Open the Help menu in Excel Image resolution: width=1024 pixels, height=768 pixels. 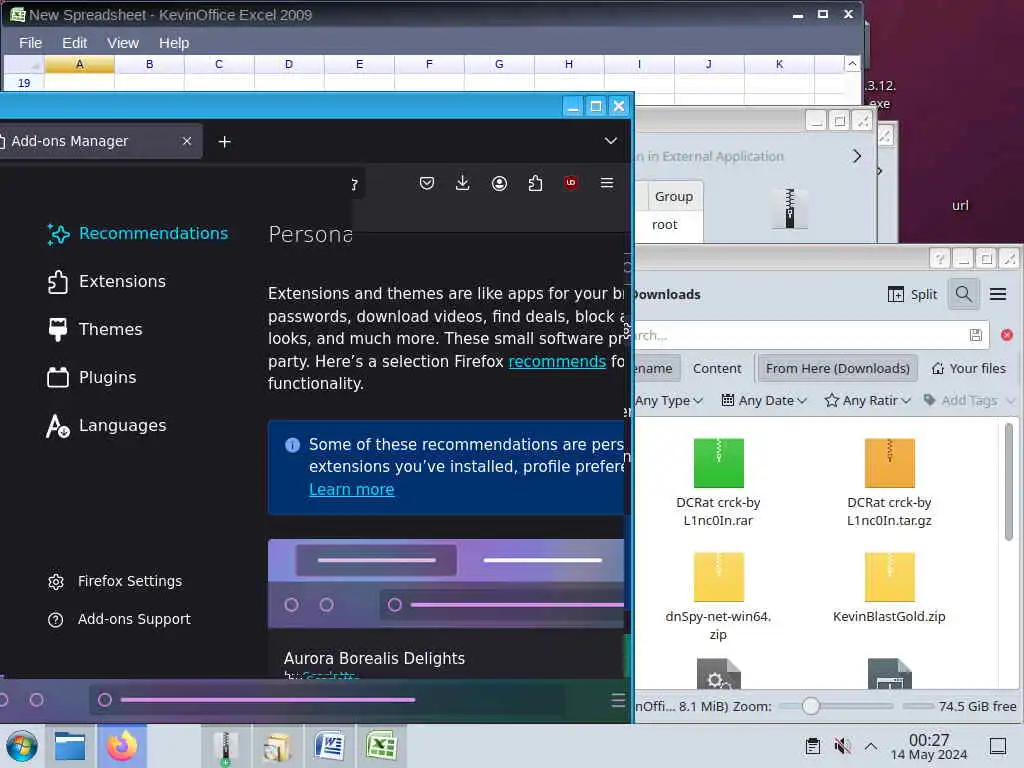click(x=174, y=43)
